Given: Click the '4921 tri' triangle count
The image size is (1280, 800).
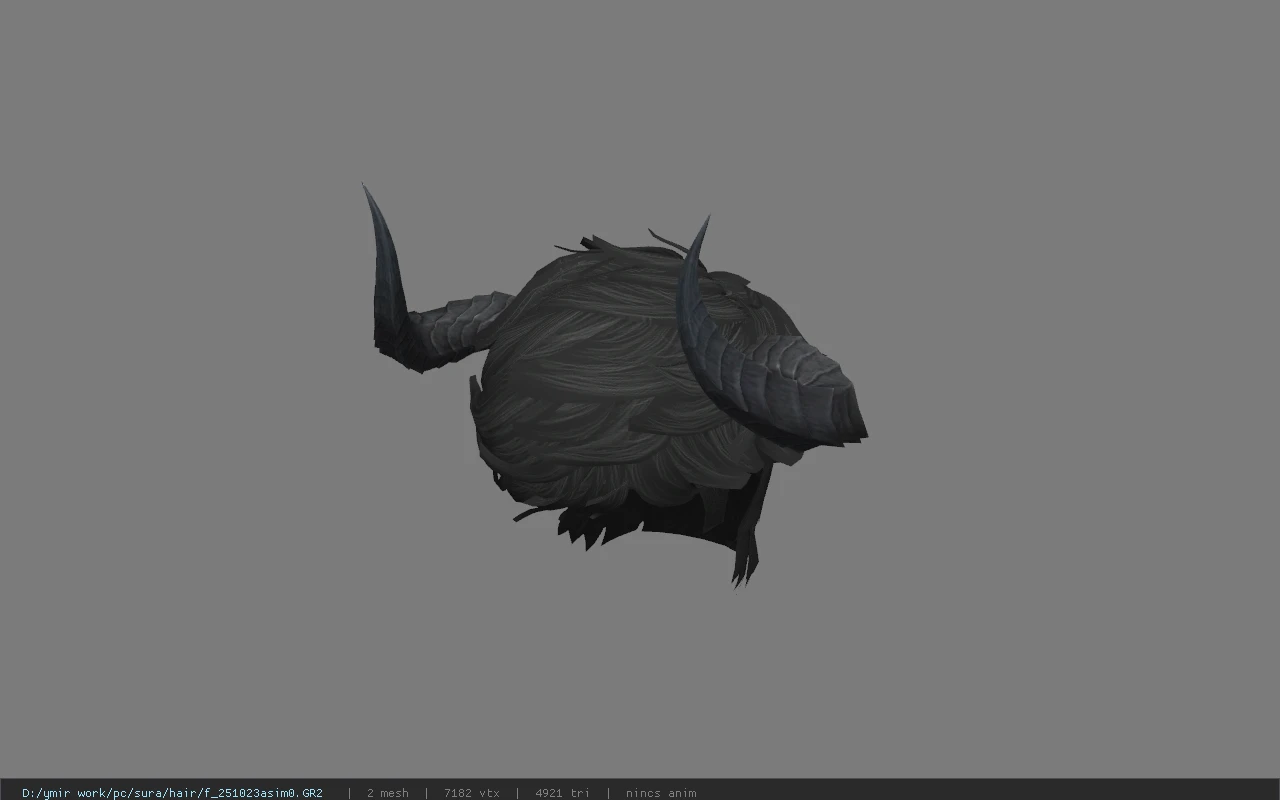Looking at the screenshot, I should [x=562, y=793].
